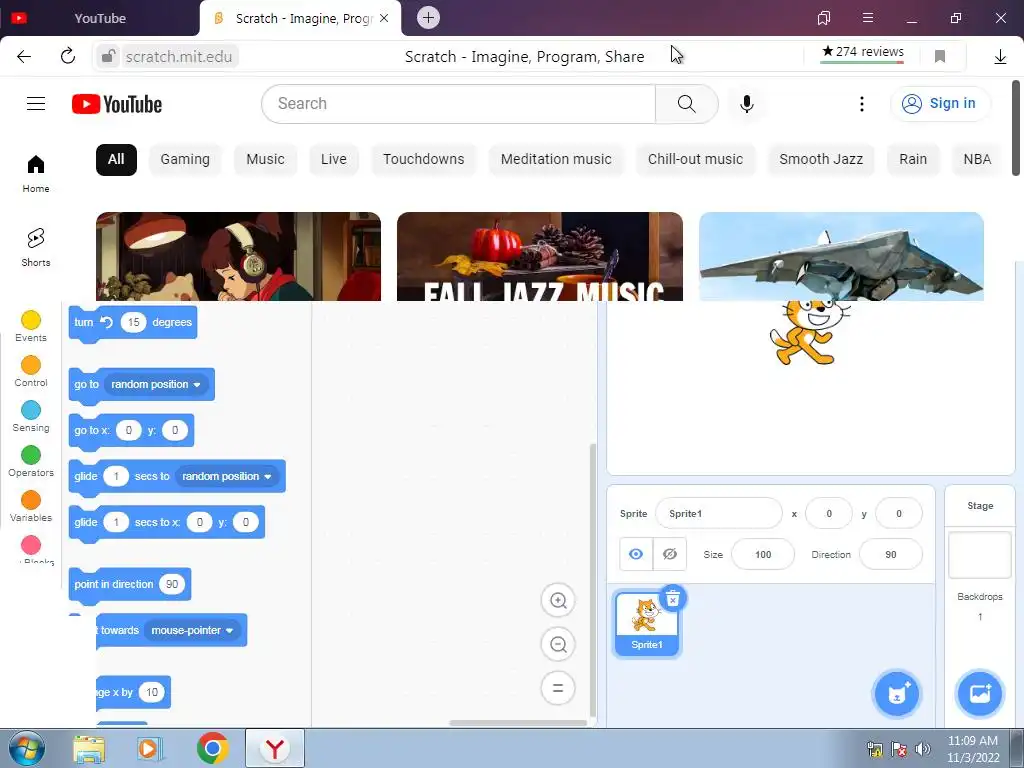
Task: Open browser downloads
Action: [1000, 57]
